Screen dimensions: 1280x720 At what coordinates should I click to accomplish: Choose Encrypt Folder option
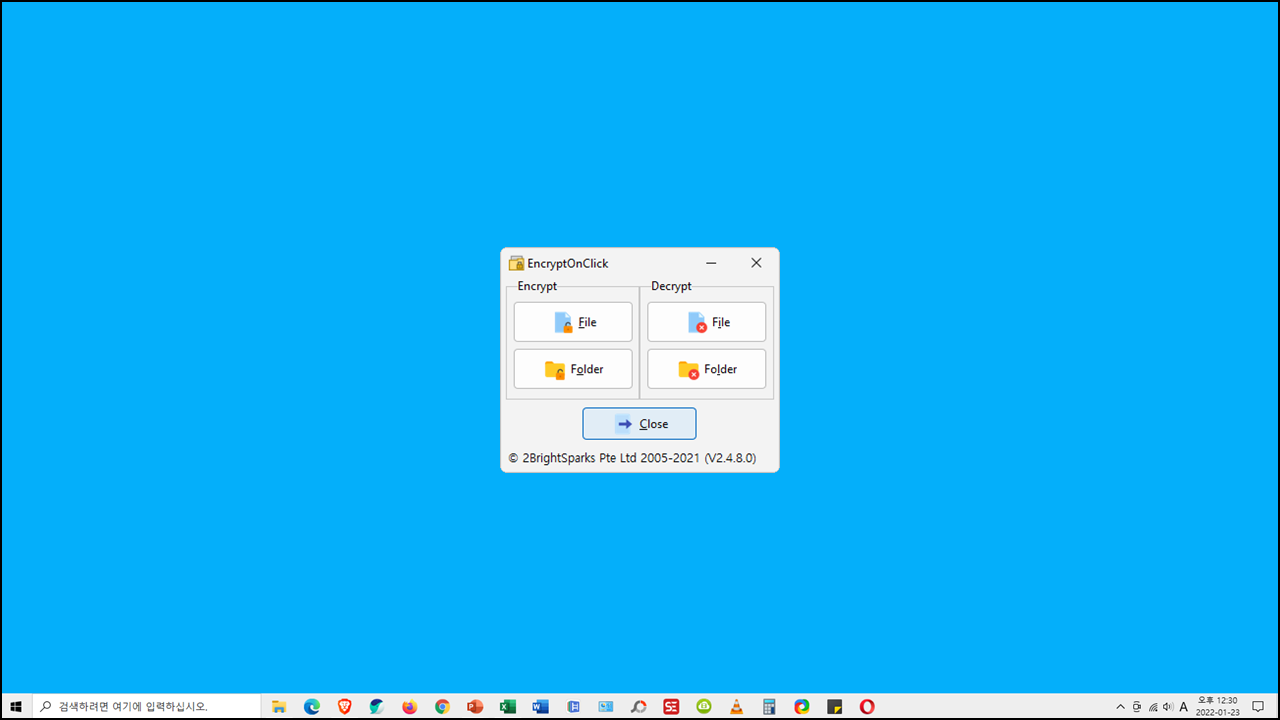pos(573,369)
